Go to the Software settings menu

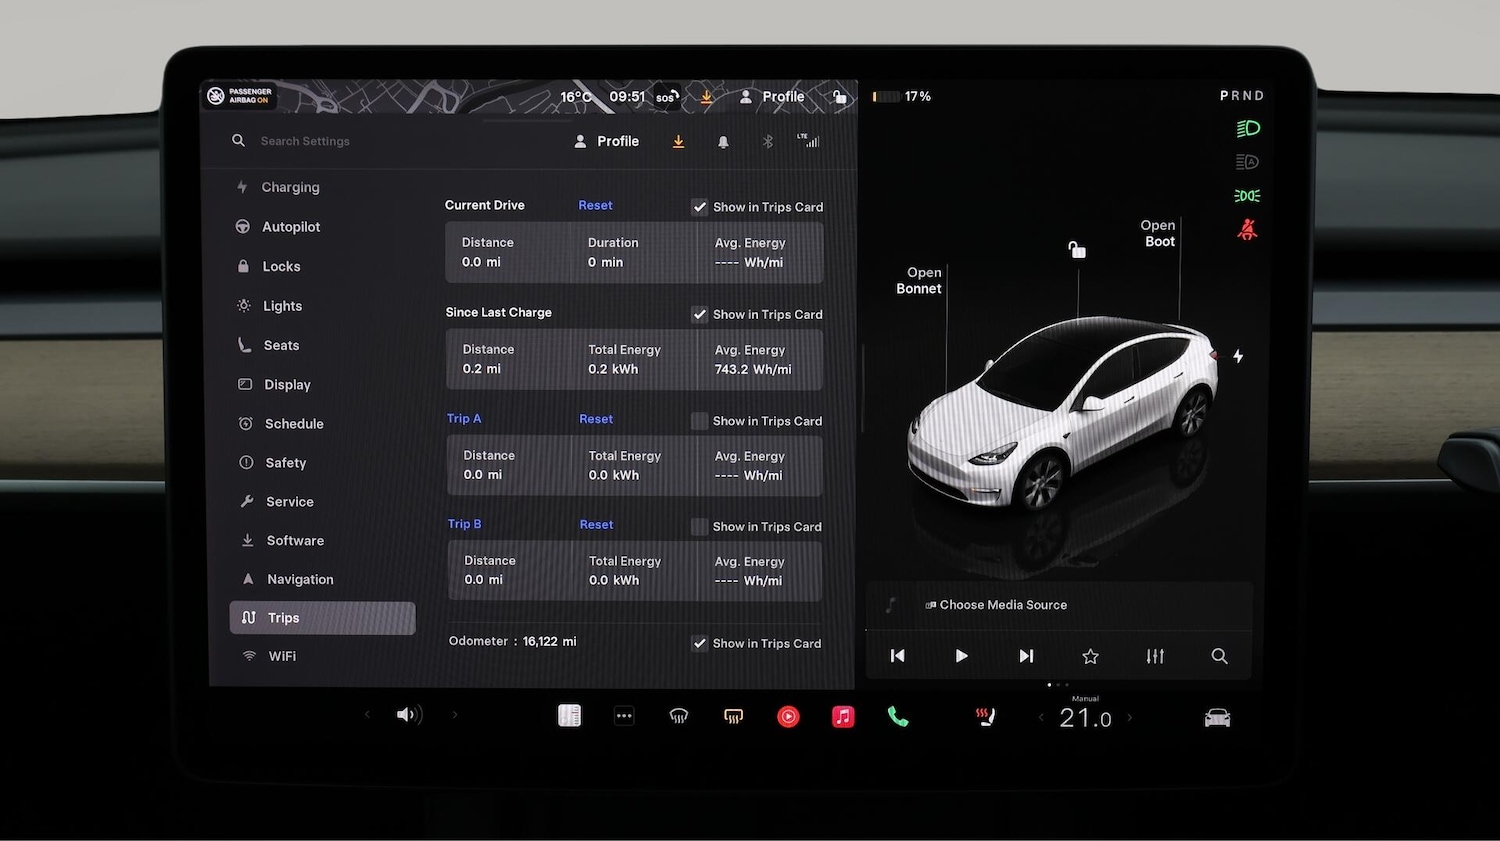295,541
